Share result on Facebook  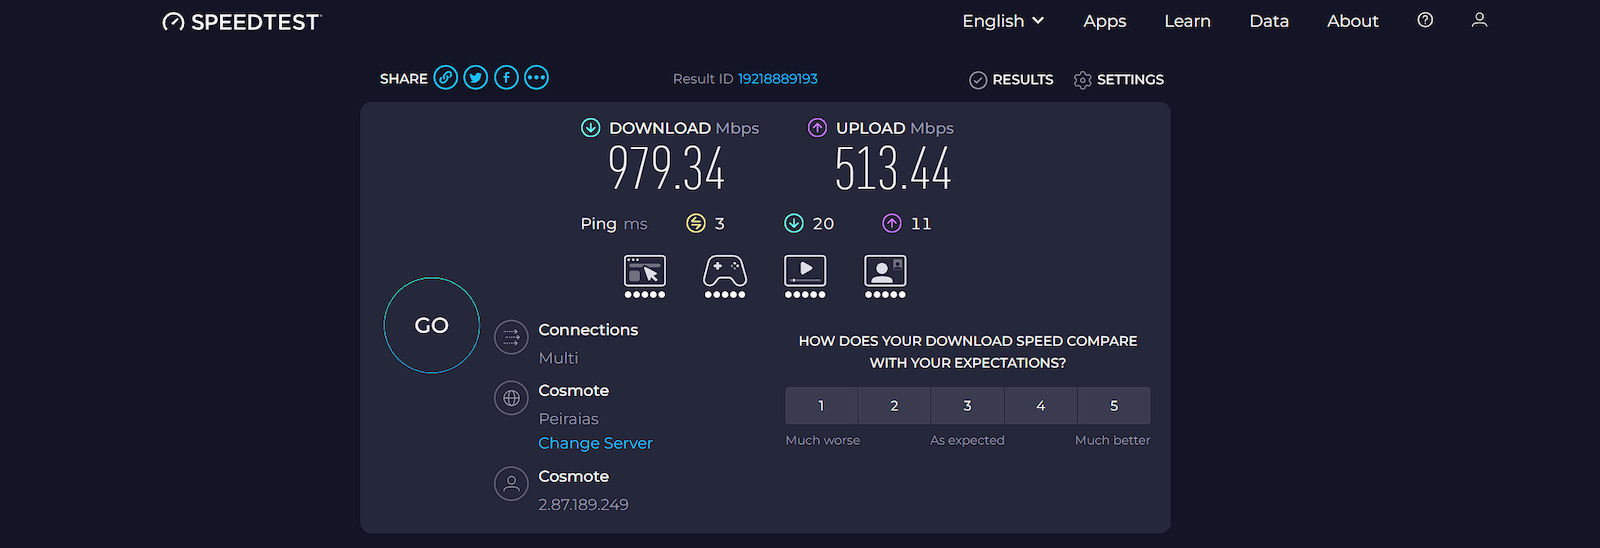506,78
